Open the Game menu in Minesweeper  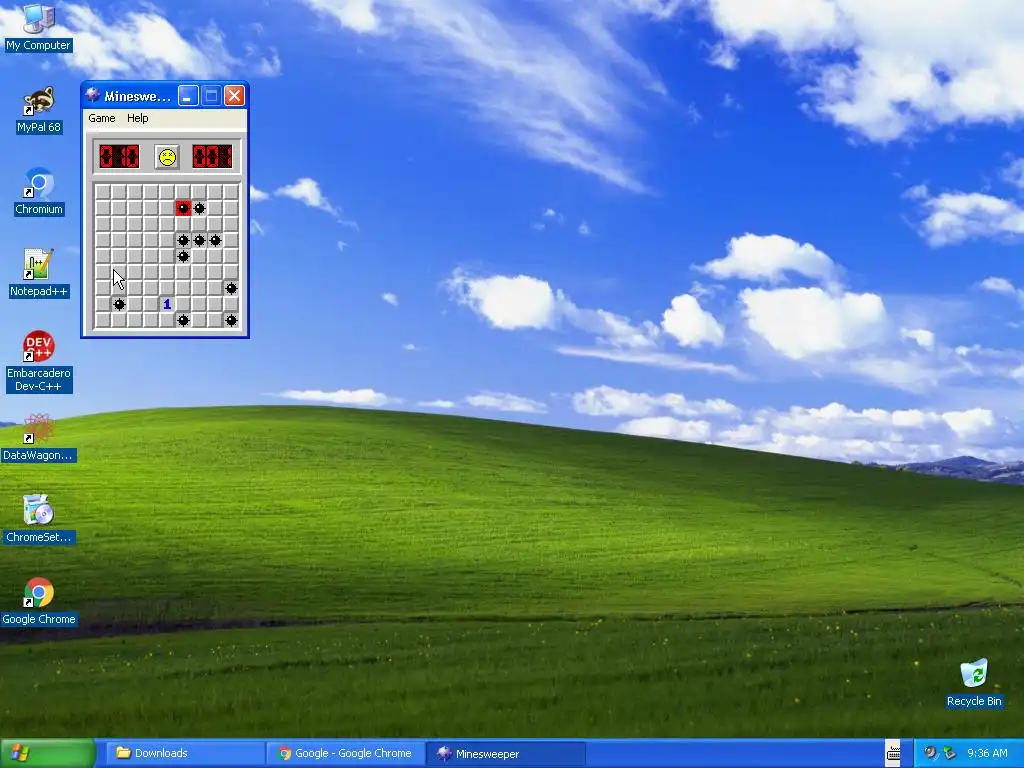[102, 118]
